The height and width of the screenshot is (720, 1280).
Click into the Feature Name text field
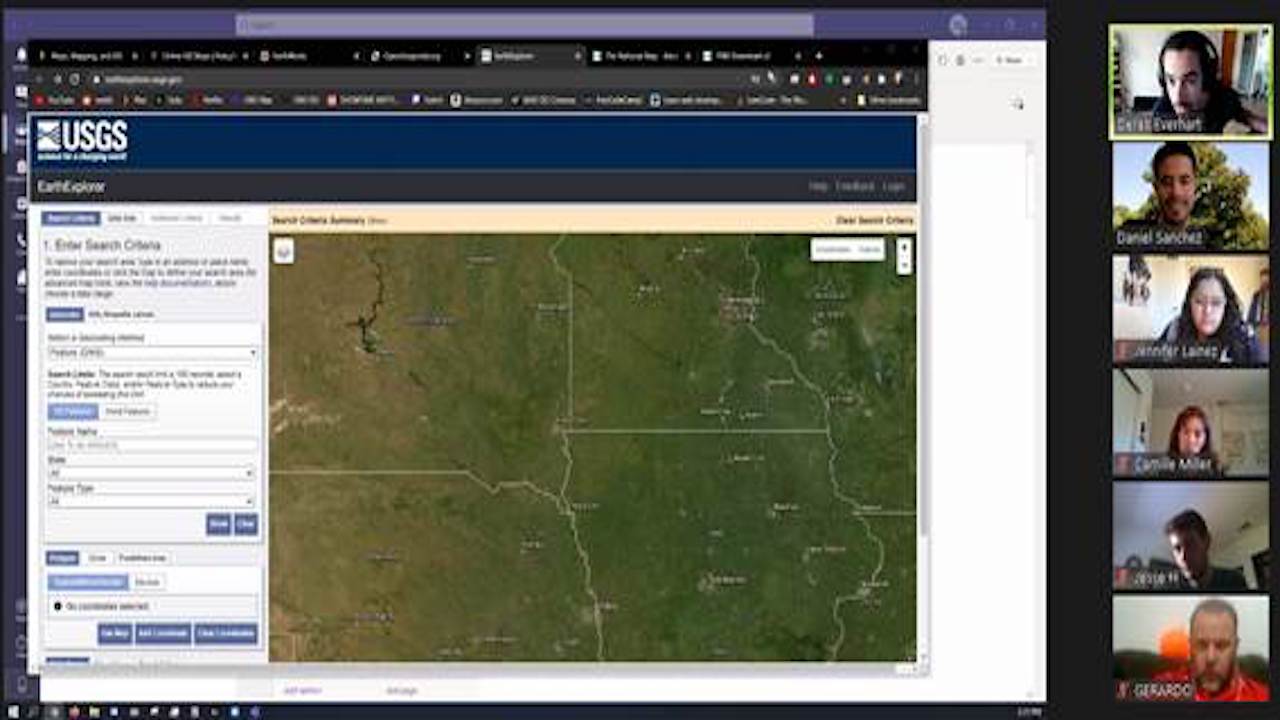(152, 444)
